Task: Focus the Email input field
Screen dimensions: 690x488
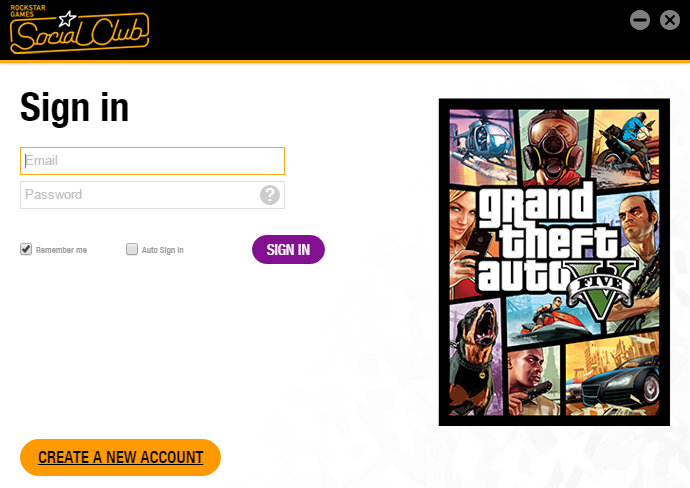Action: tap(152, 161)
